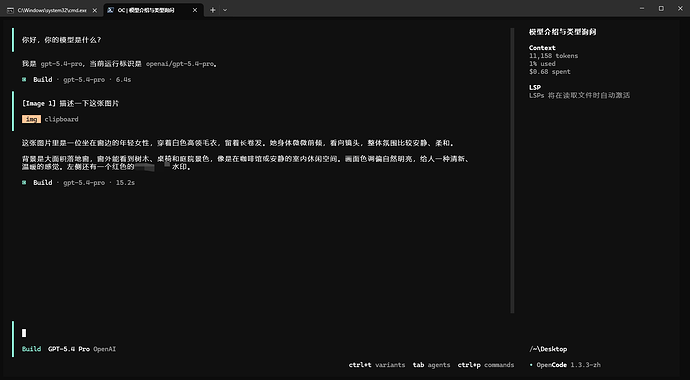Viewport: 690px width, 380px height.
Task: Click the sidebar title 模型介绍与类型询问
Action: [563, 32]
